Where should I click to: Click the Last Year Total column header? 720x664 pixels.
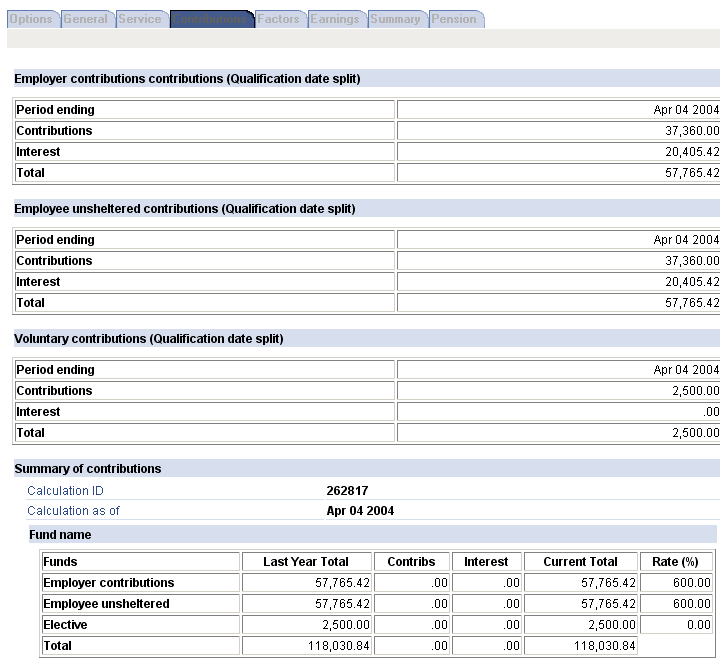click(x=306, y=562)
